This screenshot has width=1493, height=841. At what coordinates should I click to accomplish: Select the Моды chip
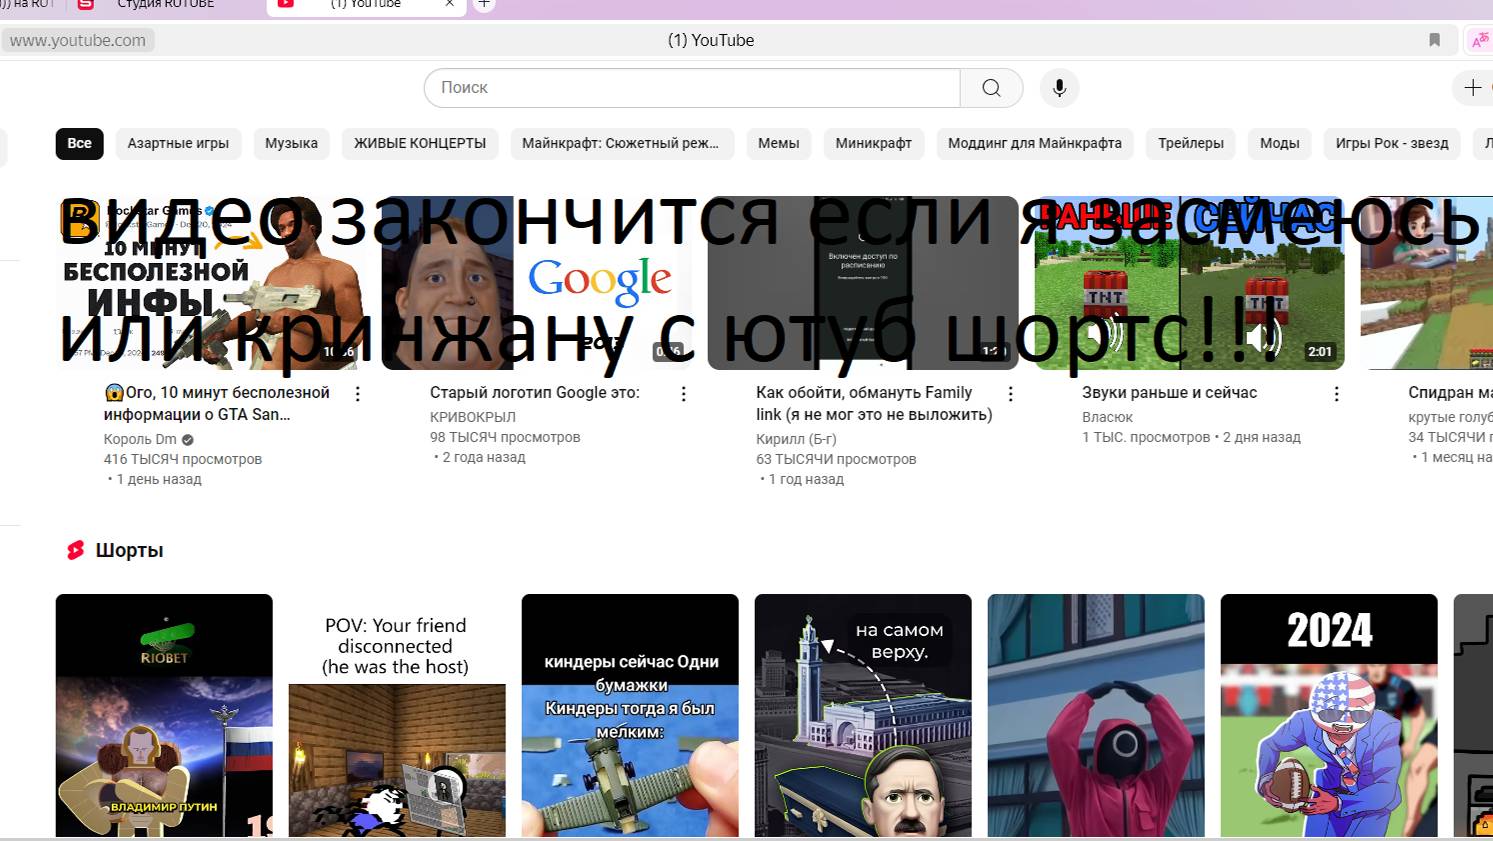pyautogui.click(x=1280, y=143)
